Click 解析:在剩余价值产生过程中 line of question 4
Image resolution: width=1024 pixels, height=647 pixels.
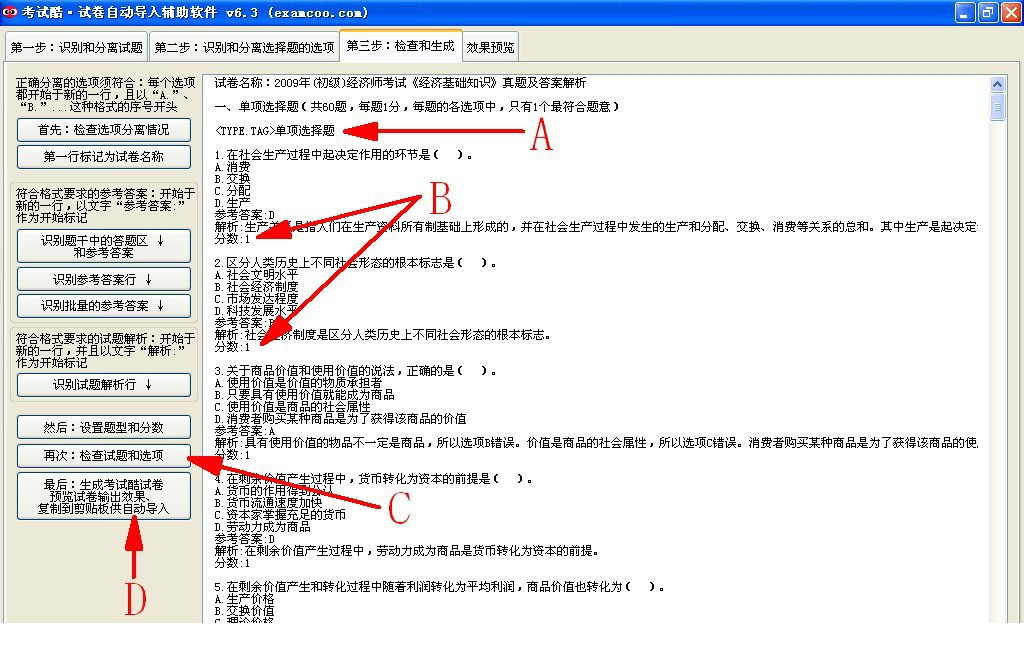407,551
